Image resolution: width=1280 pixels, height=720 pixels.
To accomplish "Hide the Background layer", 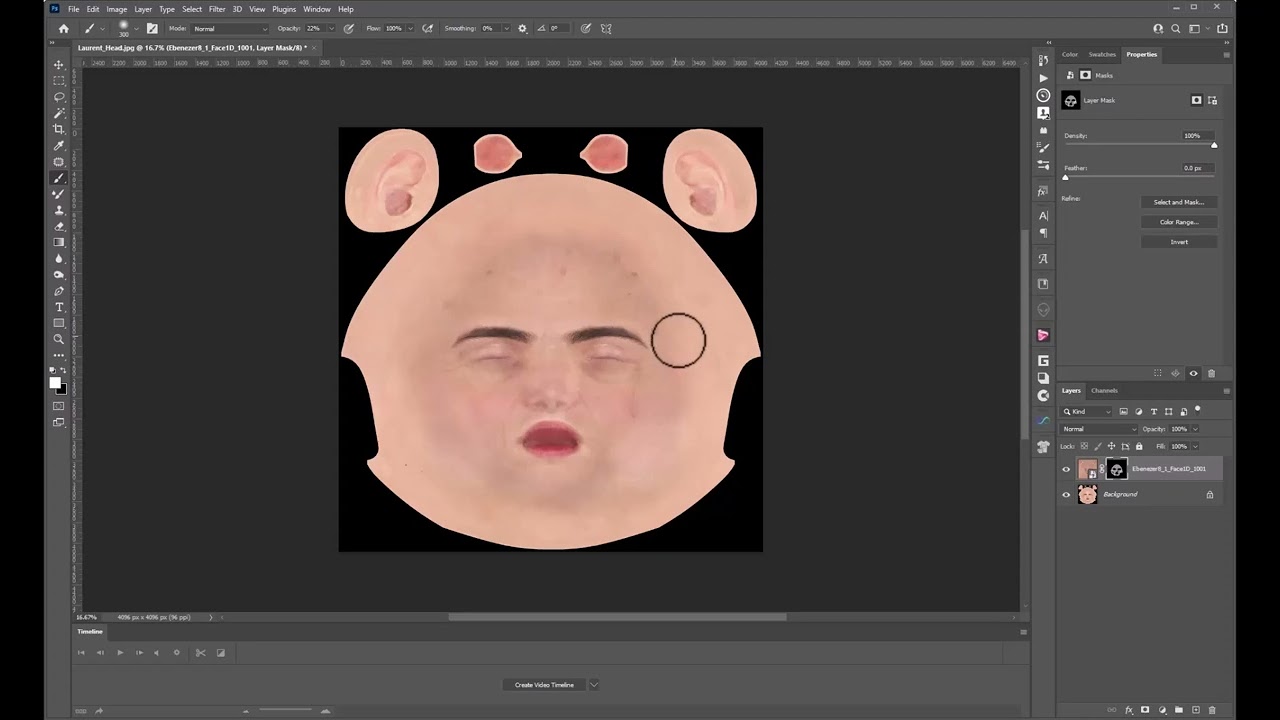I will (x=1066, y=494).
